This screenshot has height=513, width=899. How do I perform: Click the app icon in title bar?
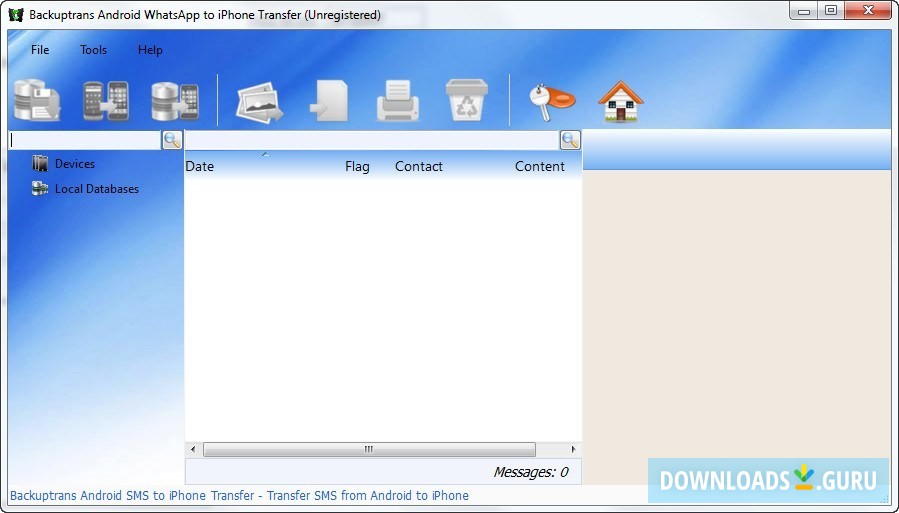click(16, 15)
